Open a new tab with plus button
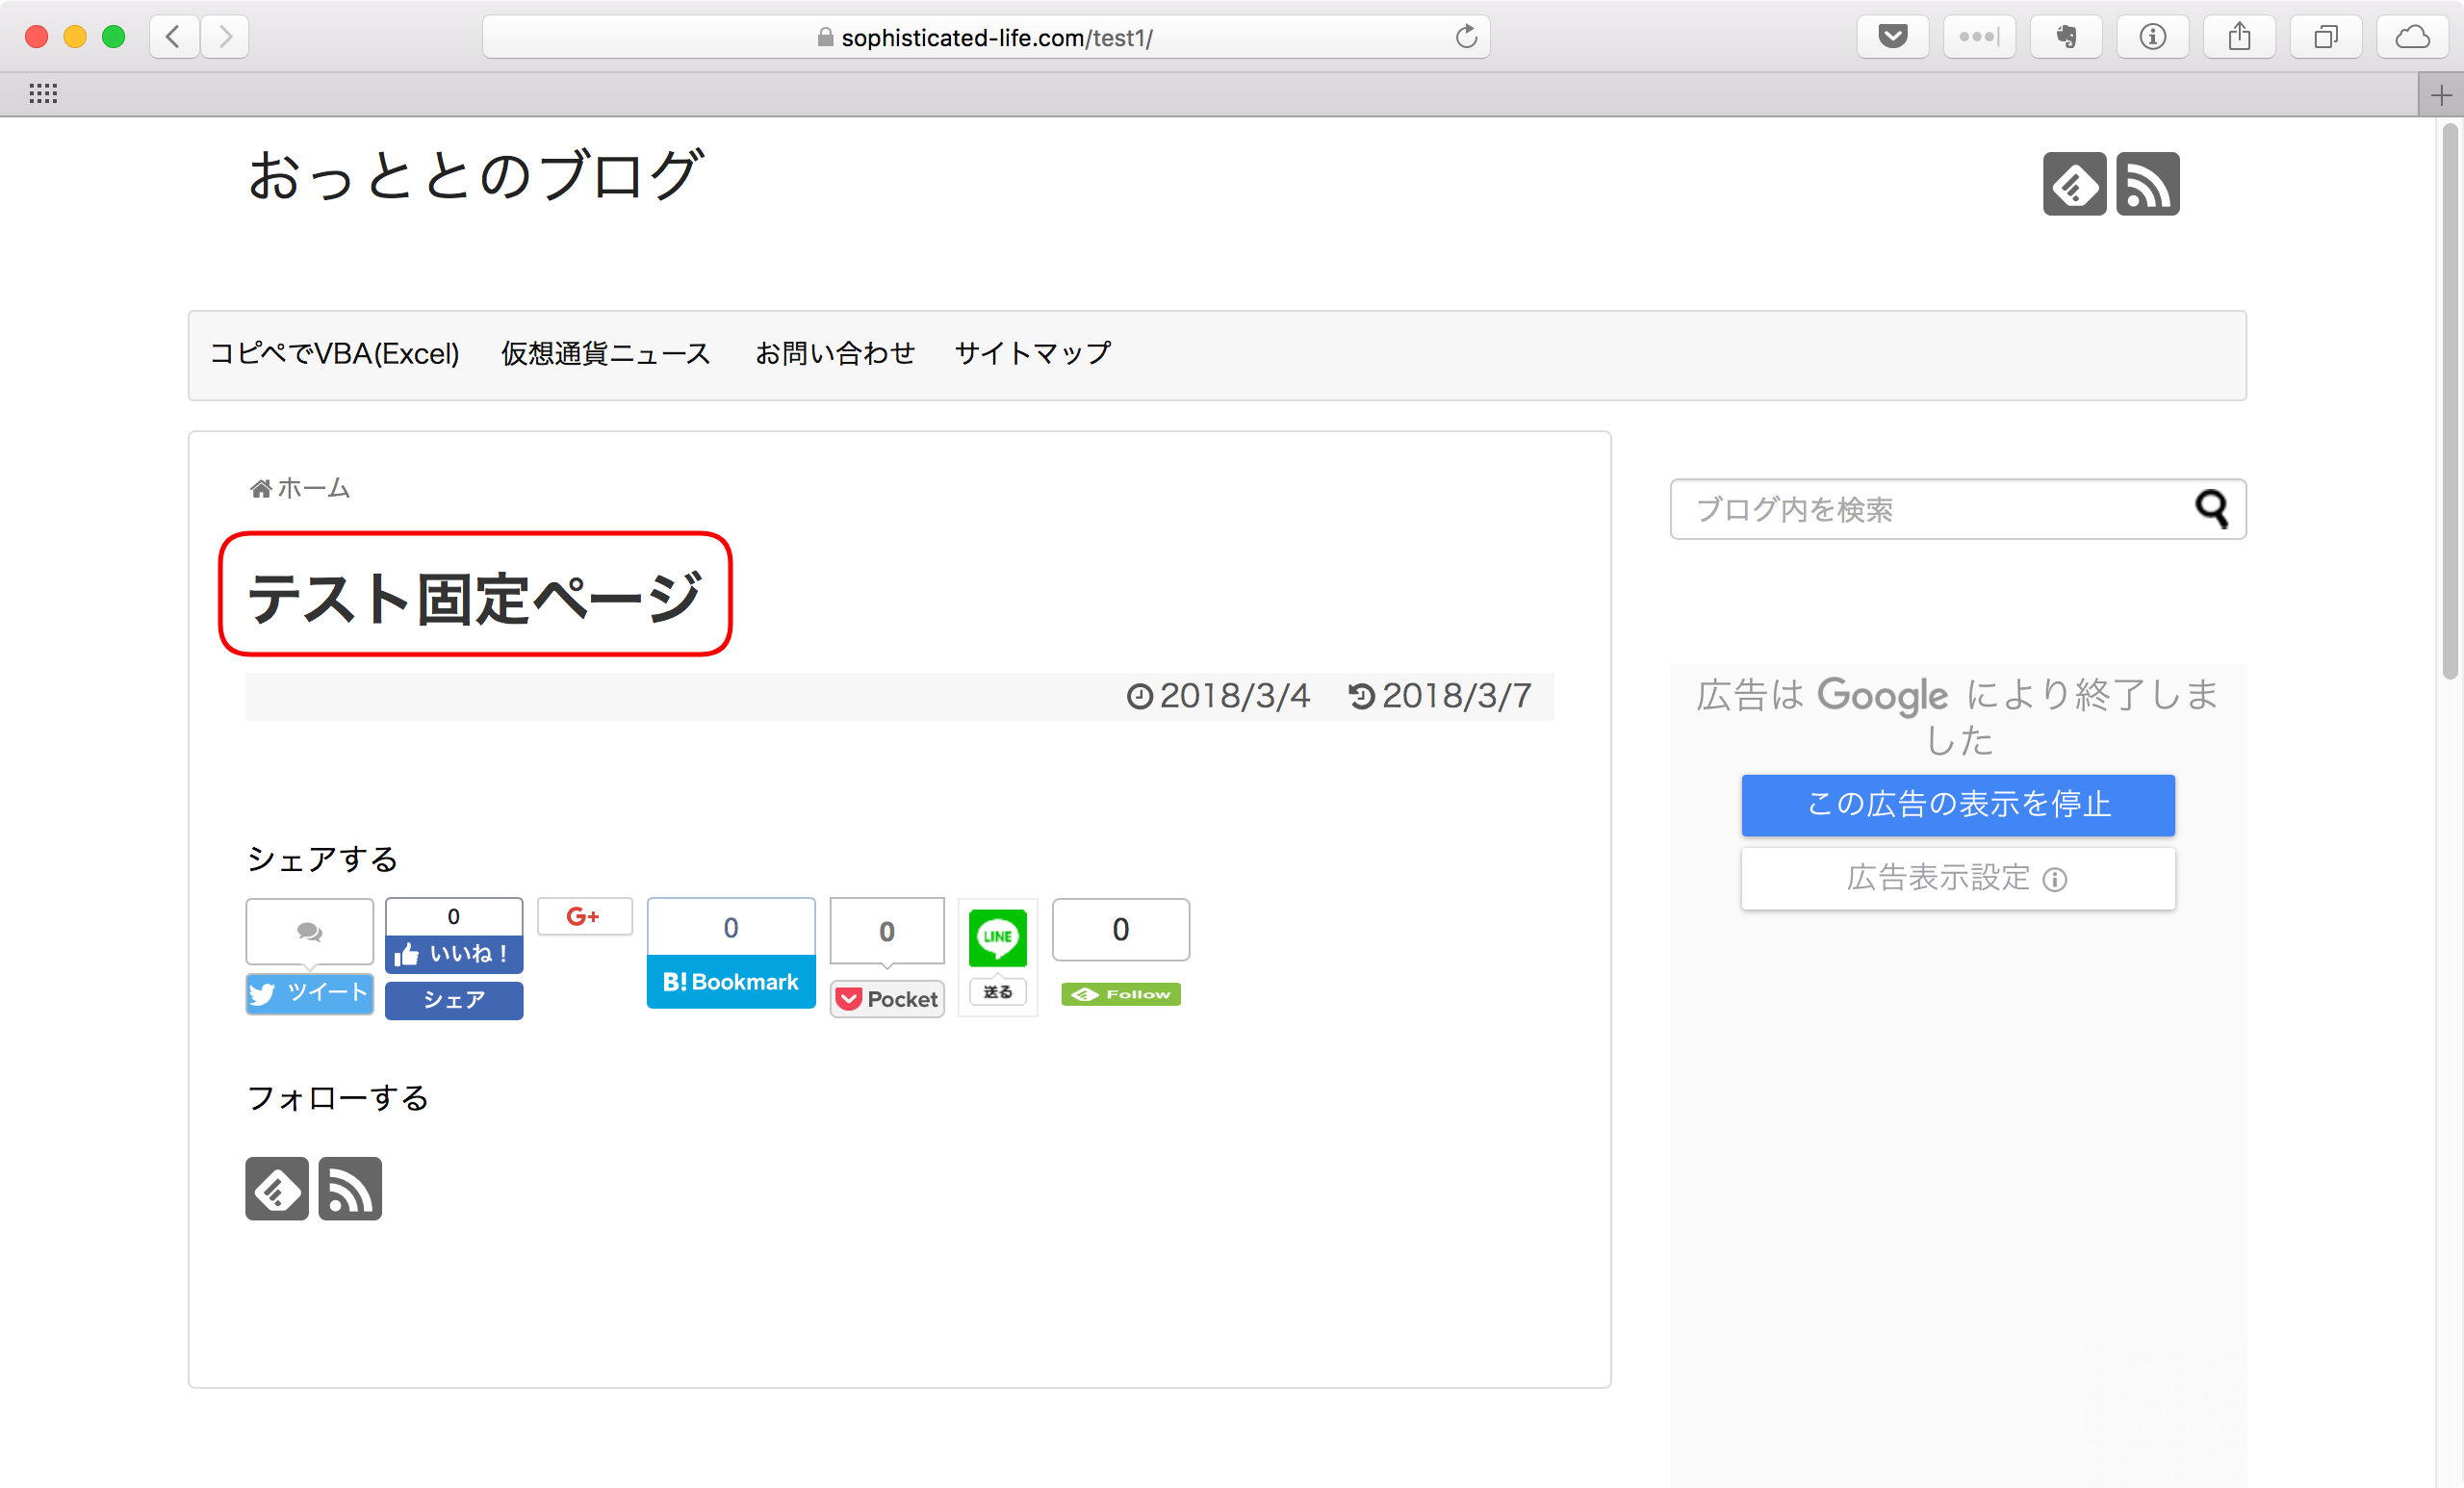Viewport: 2464px width, 1488px height. pyautogui.click(x=2440, y=95)
